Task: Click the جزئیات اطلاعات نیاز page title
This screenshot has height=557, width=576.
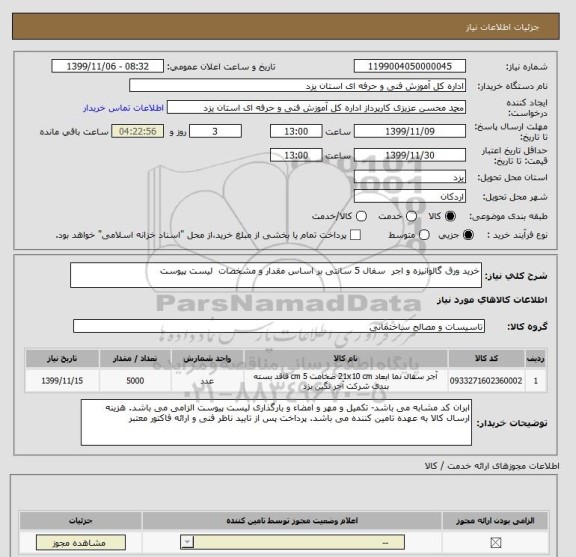Action: (502, 28)
